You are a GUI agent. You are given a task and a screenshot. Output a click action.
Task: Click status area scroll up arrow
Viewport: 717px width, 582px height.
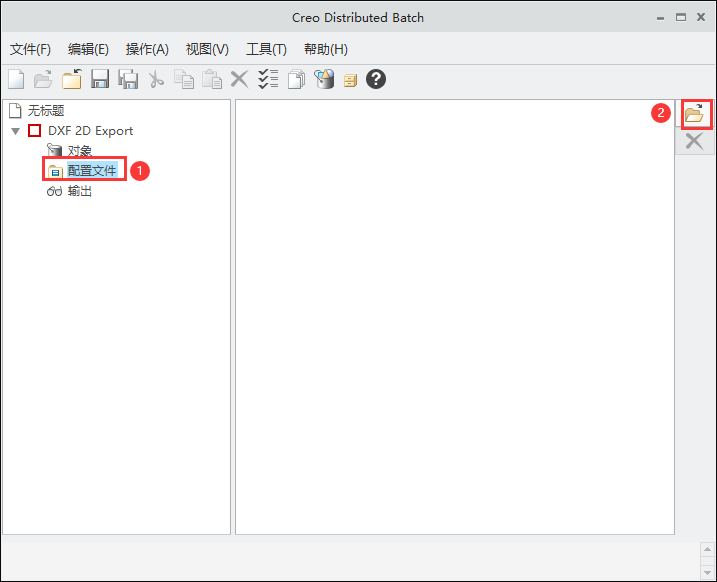pos(707,549)
